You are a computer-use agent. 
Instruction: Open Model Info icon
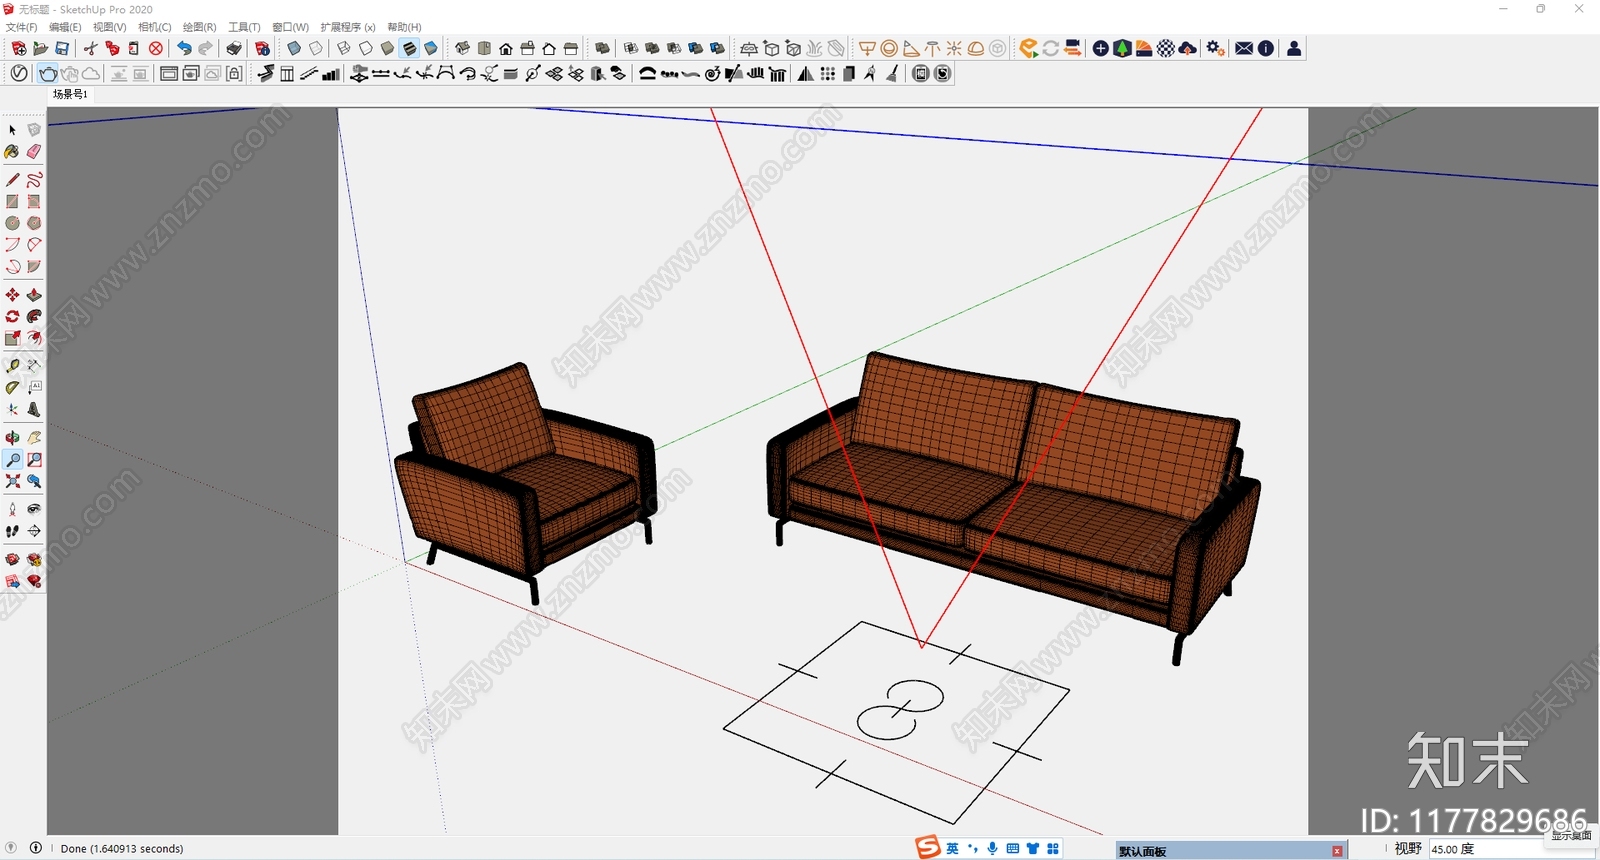pyautogui.click(x=262, y=48)
